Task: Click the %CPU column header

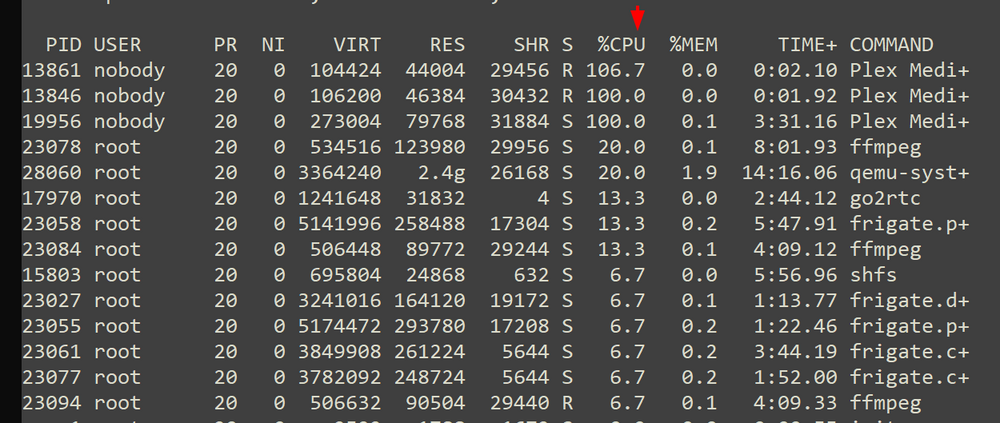Action: click(621, 45)
